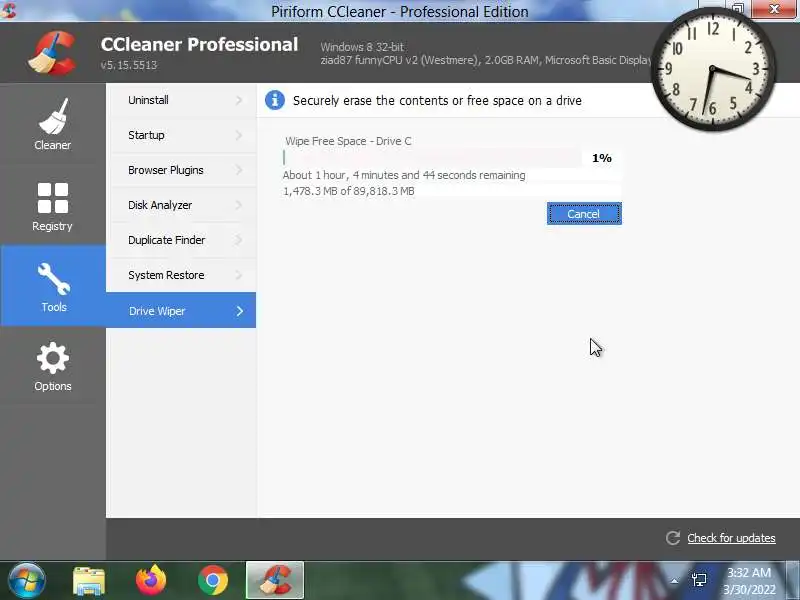Viewport: 800px width, 600px height.
Task: Show hidden system tray icons
Action: click(674, 581)
